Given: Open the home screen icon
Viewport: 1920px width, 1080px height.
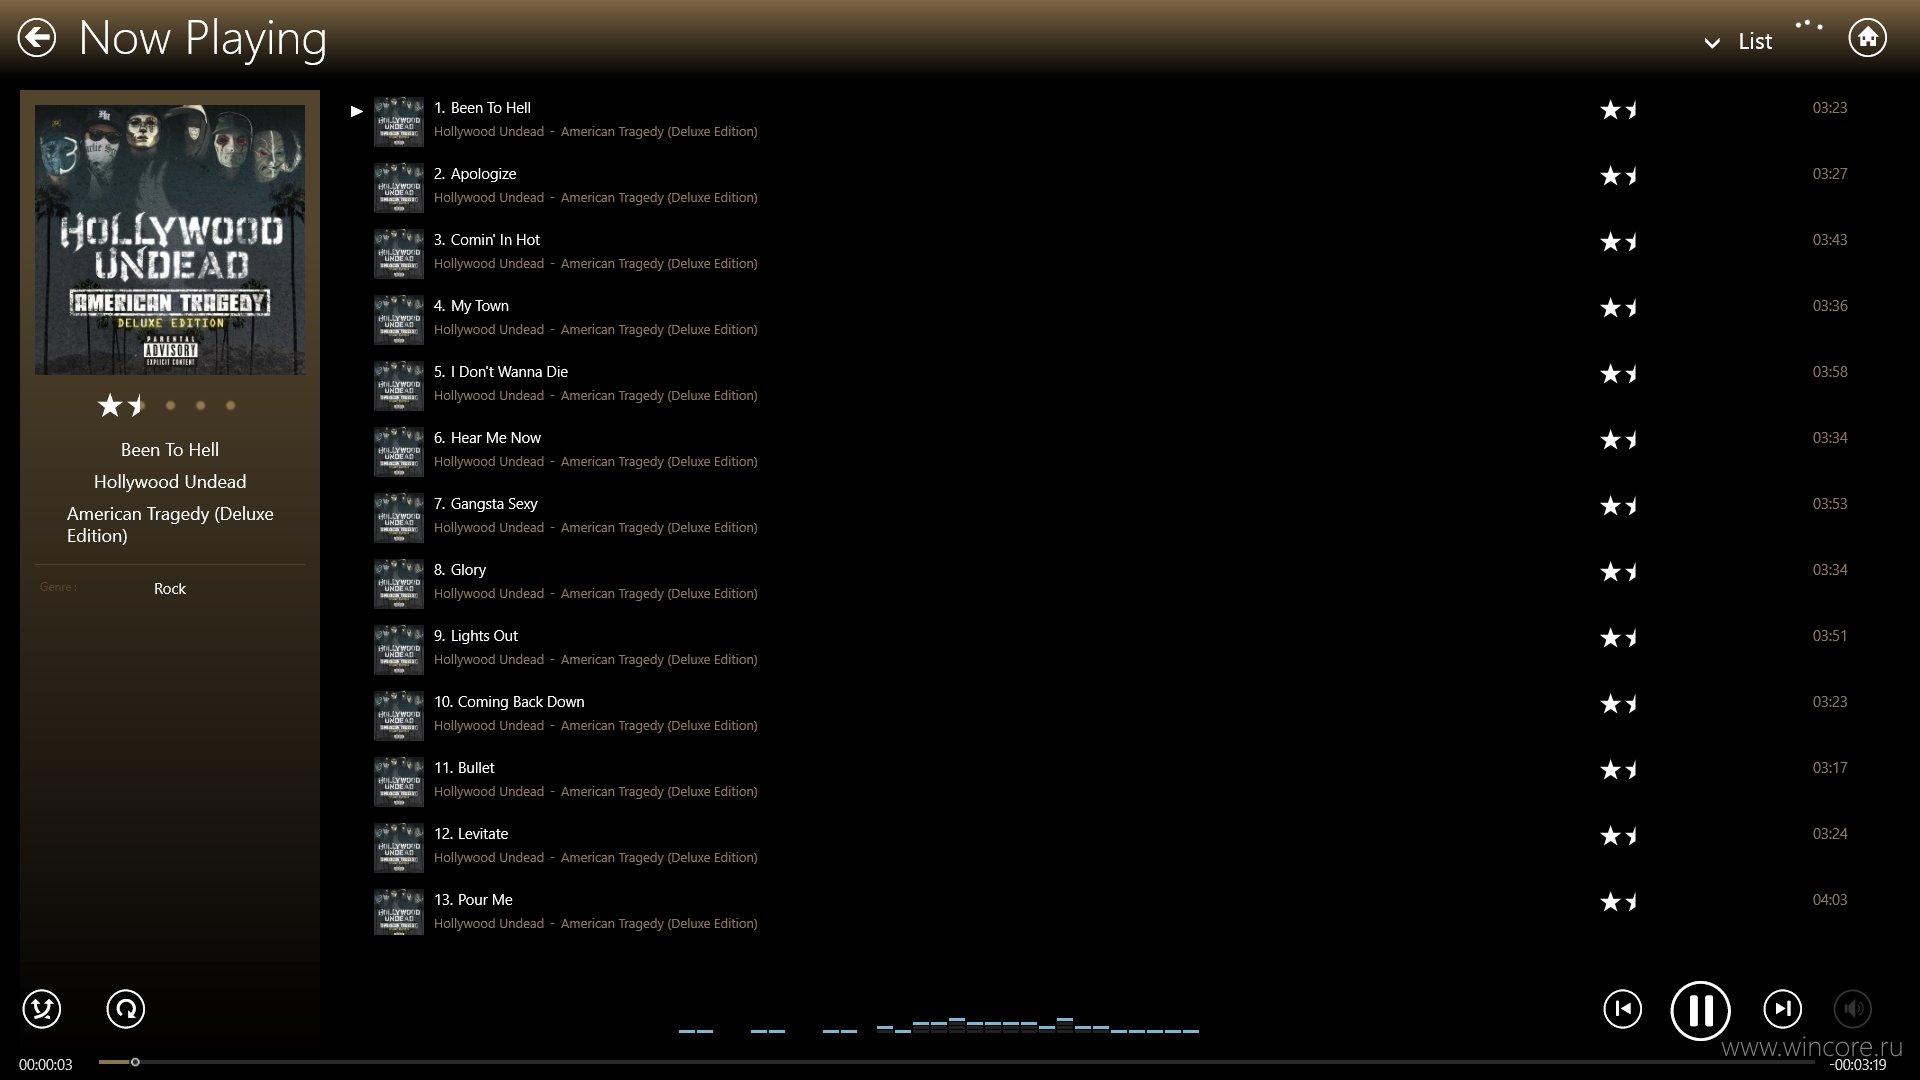Looking at the screenshot, I should coord(1867,38).
